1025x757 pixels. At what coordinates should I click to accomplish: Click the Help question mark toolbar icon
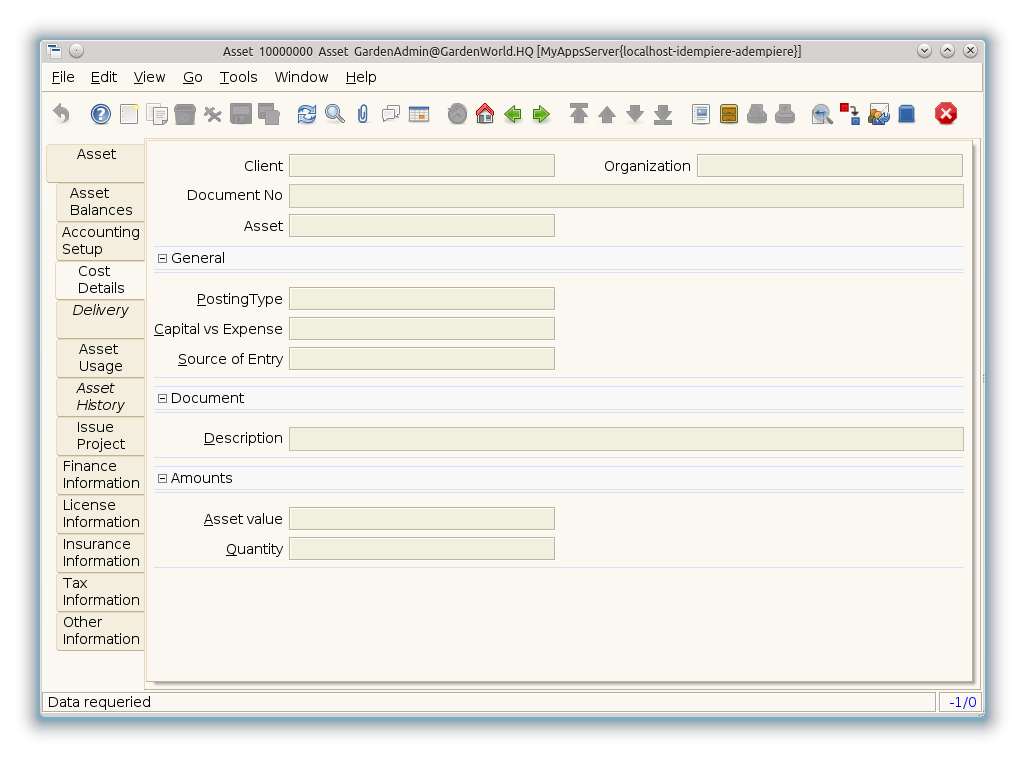(x=100, y=114)
